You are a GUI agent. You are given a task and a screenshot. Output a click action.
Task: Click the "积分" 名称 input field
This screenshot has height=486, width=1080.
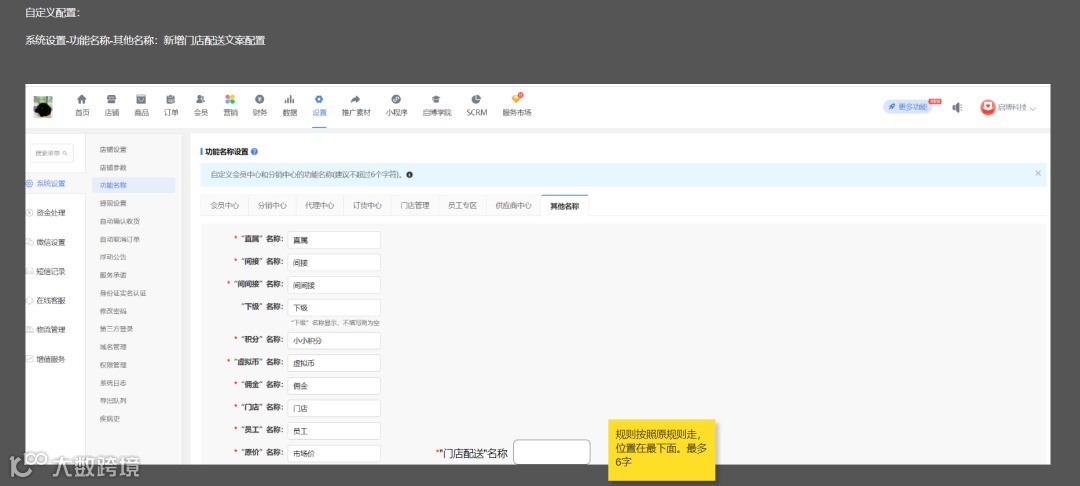334,341
